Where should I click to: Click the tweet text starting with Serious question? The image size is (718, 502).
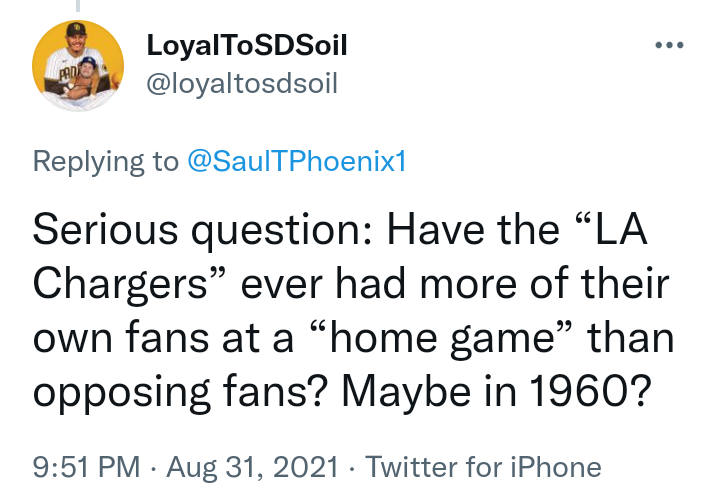[x=353, y=311]
